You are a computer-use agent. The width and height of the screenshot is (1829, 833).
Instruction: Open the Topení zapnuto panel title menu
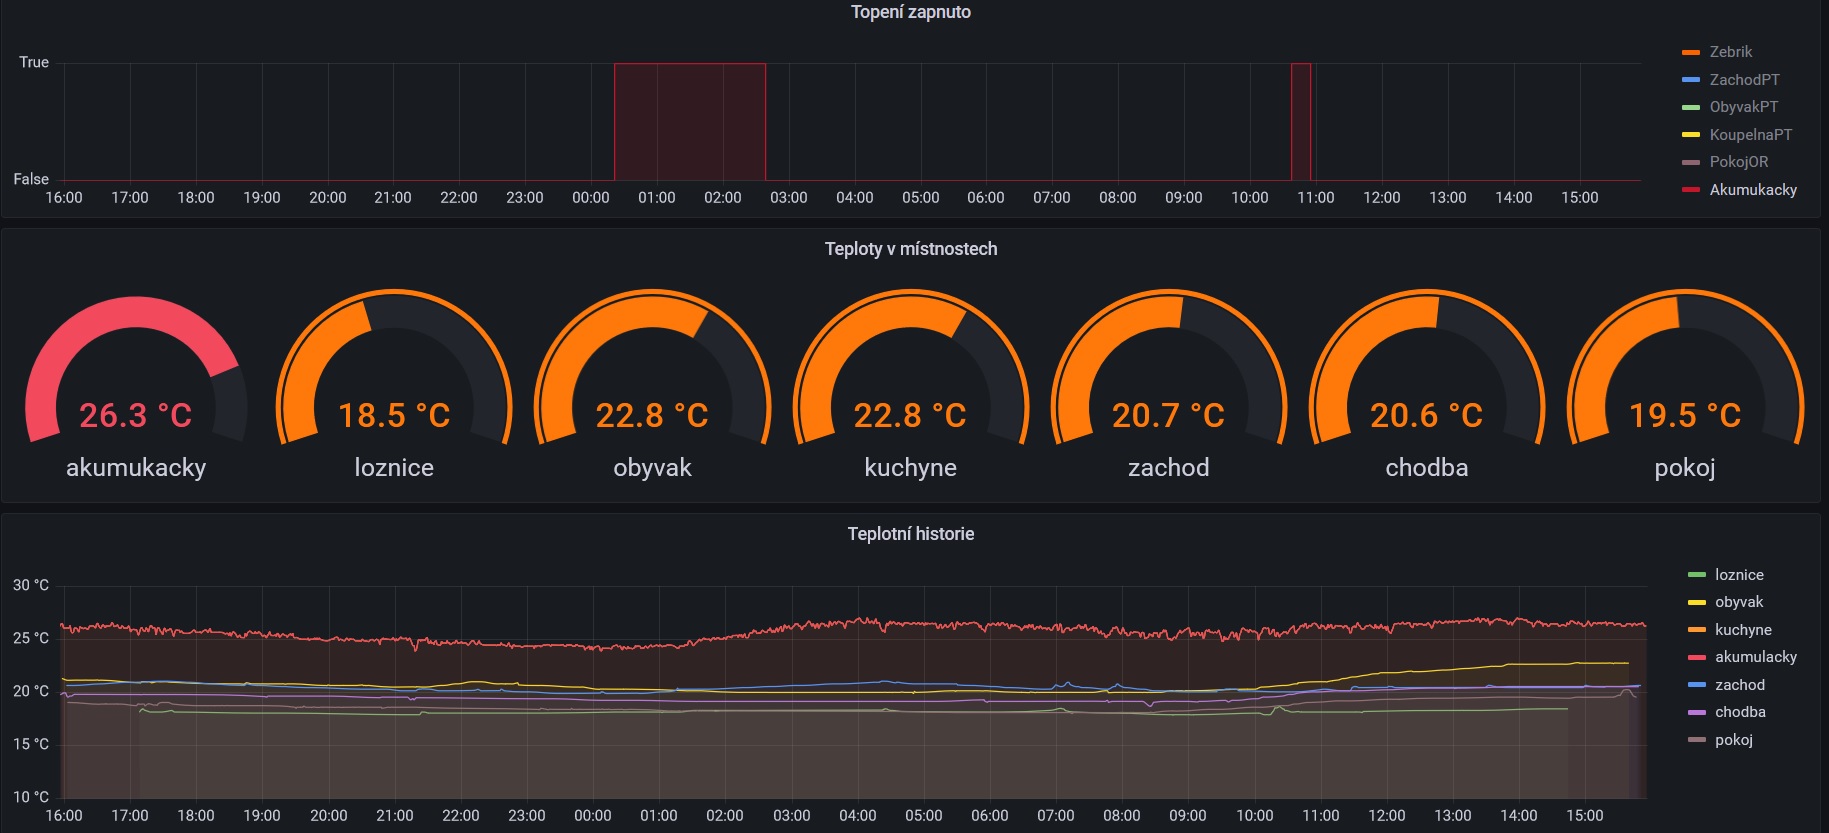click(x=910, y=12)
